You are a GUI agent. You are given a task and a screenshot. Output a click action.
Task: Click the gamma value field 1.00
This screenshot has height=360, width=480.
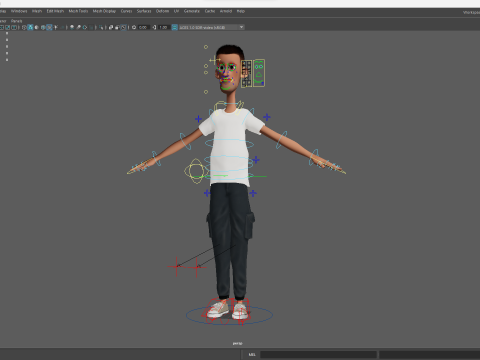tap(163, 27)
